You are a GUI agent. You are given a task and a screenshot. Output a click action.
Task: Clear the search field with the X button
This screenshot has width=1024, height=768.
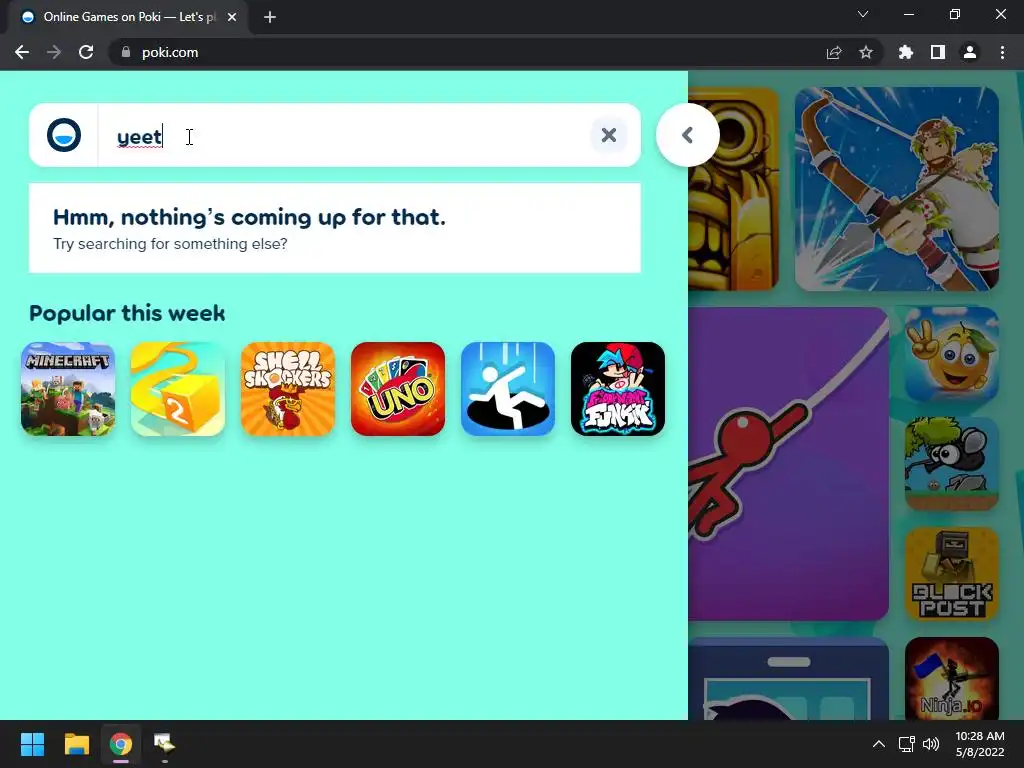click(609, 135)
